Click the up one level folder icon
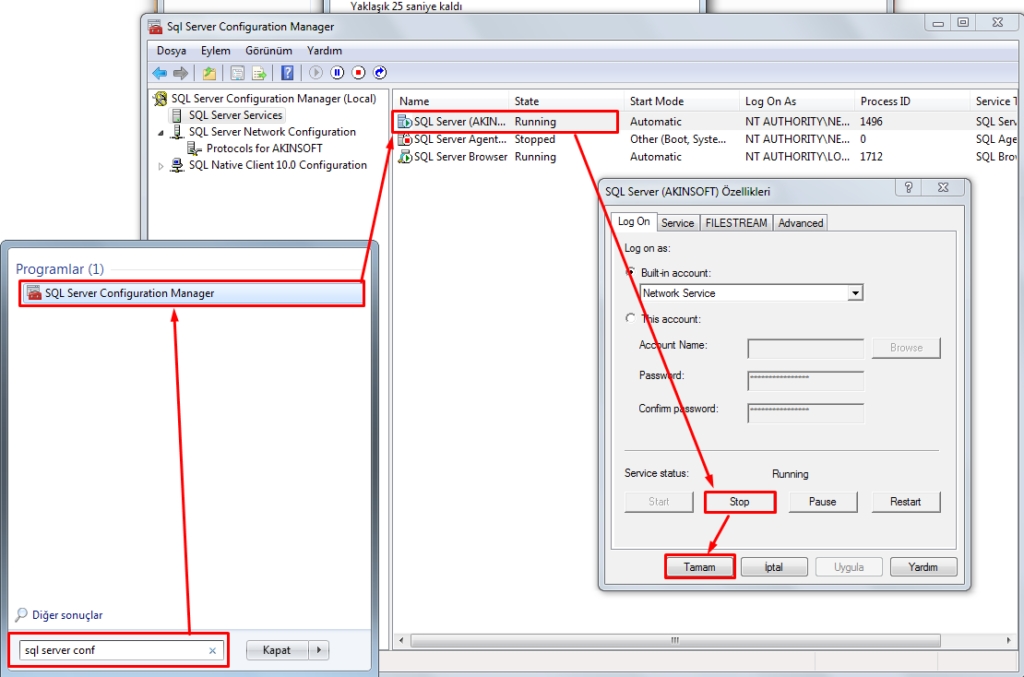 point(209,73)
